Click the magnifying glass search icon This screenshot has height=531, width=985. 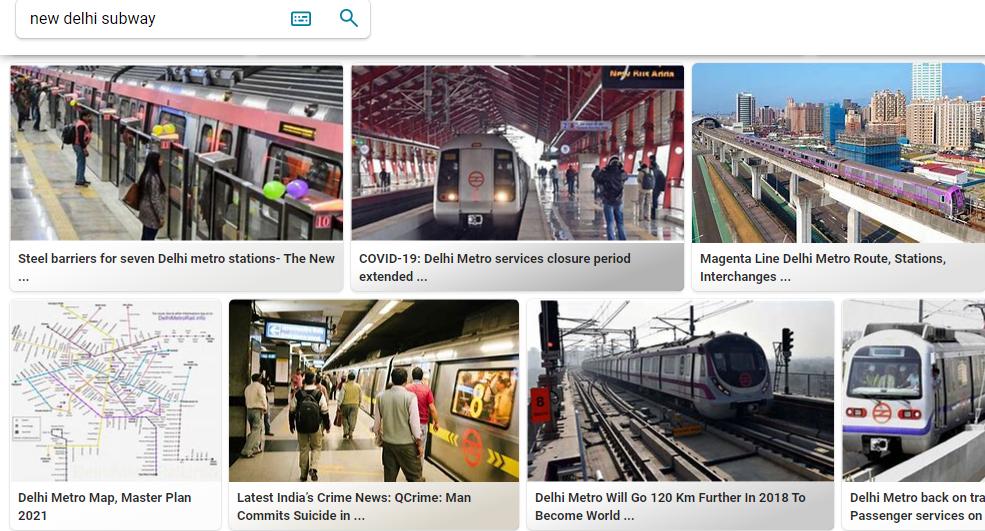[349, 18]
